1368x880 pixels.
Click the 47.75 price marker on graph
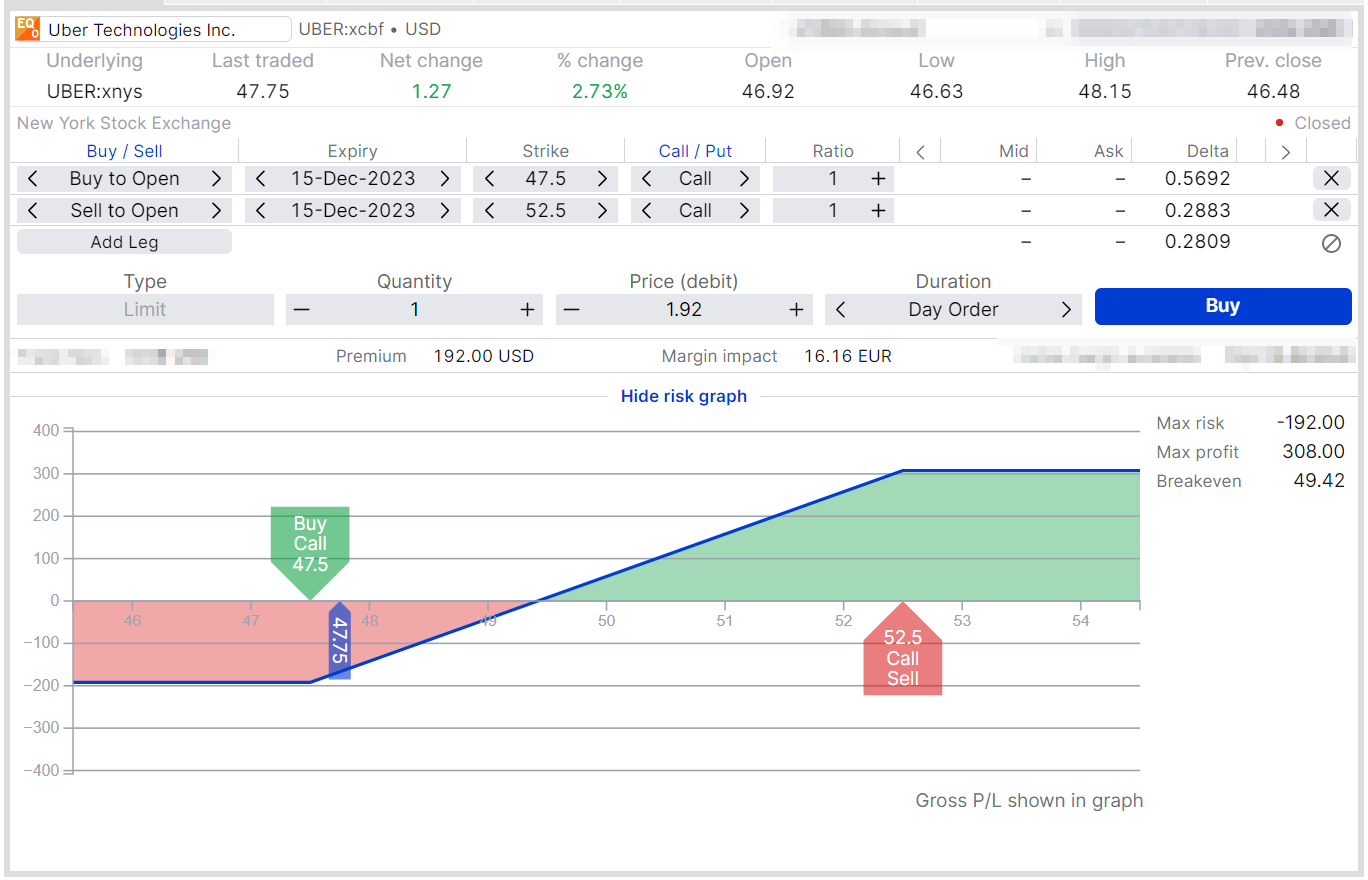(340, 641)
